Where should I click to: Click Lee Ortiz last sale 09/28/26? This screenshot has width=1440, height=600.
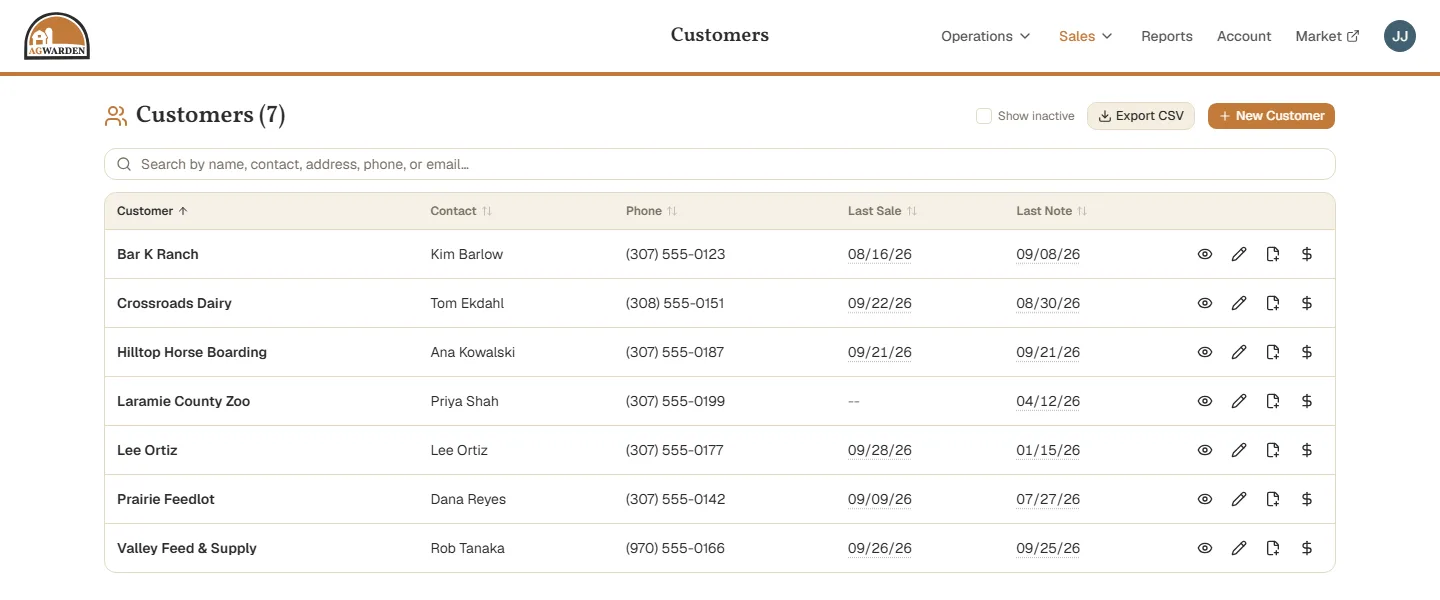pyautogui.click(x=880, y=450)
